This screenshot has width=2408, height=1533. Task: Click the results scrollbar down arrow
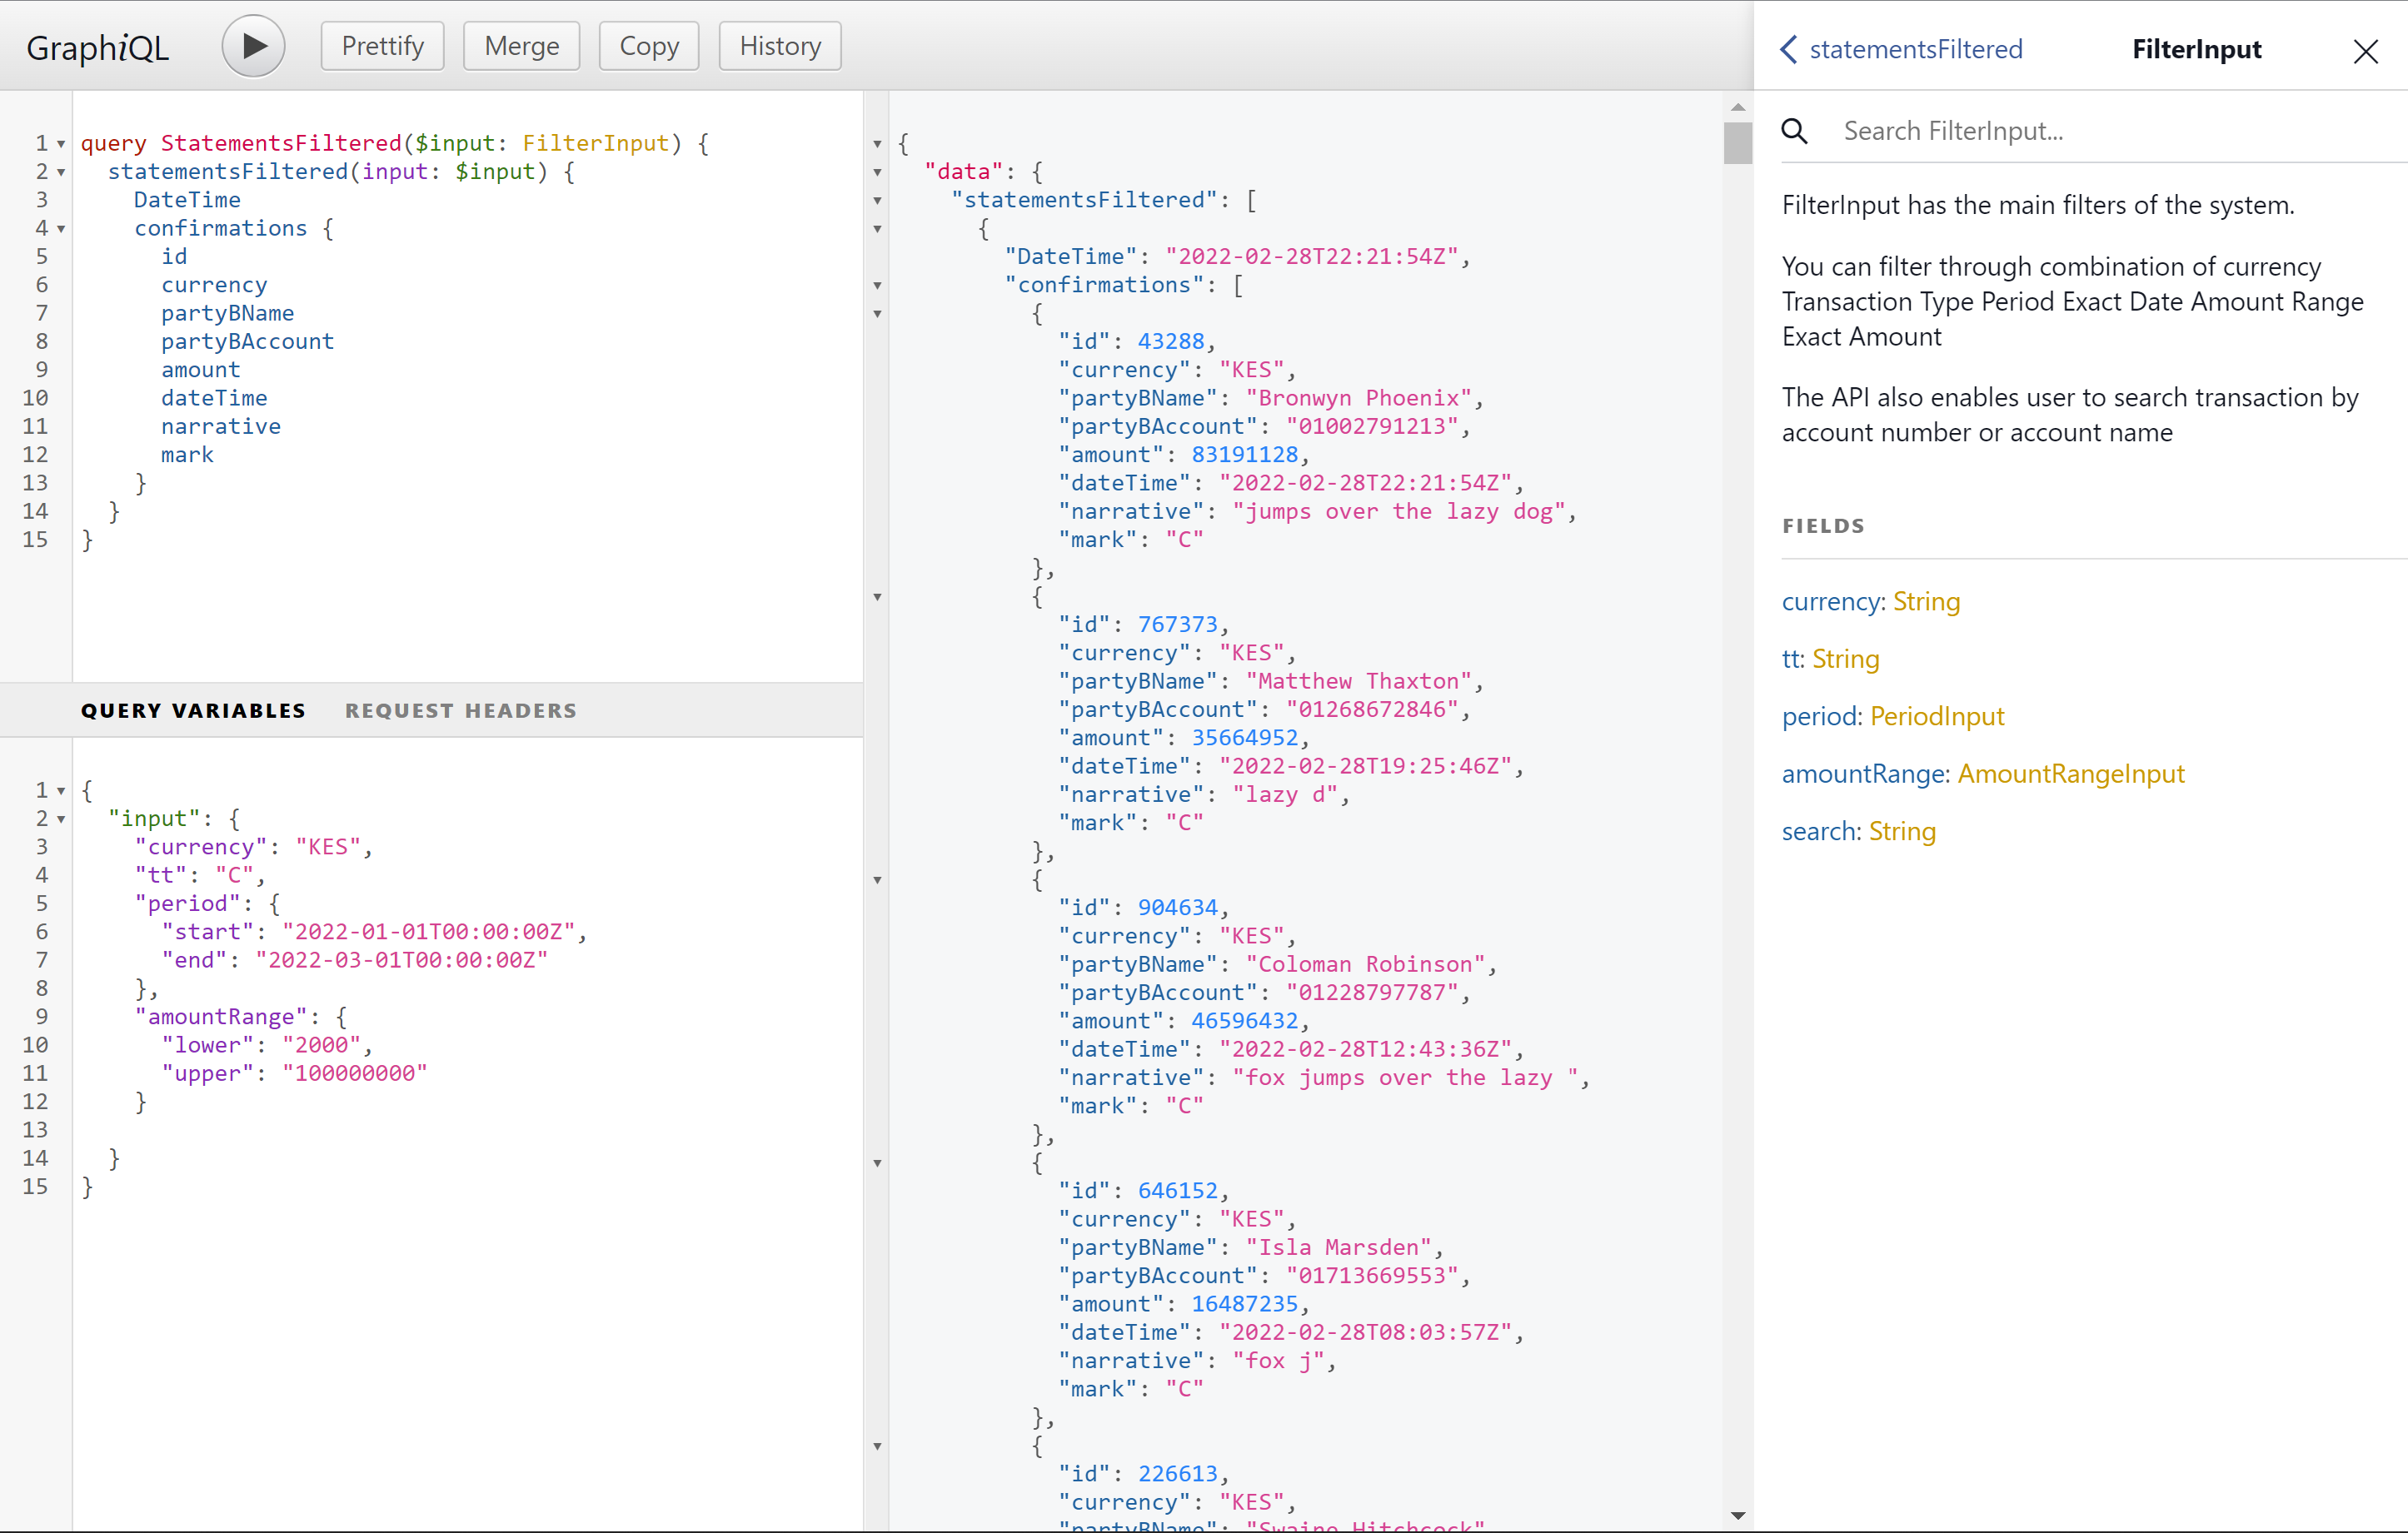tap(1738, 1516)
